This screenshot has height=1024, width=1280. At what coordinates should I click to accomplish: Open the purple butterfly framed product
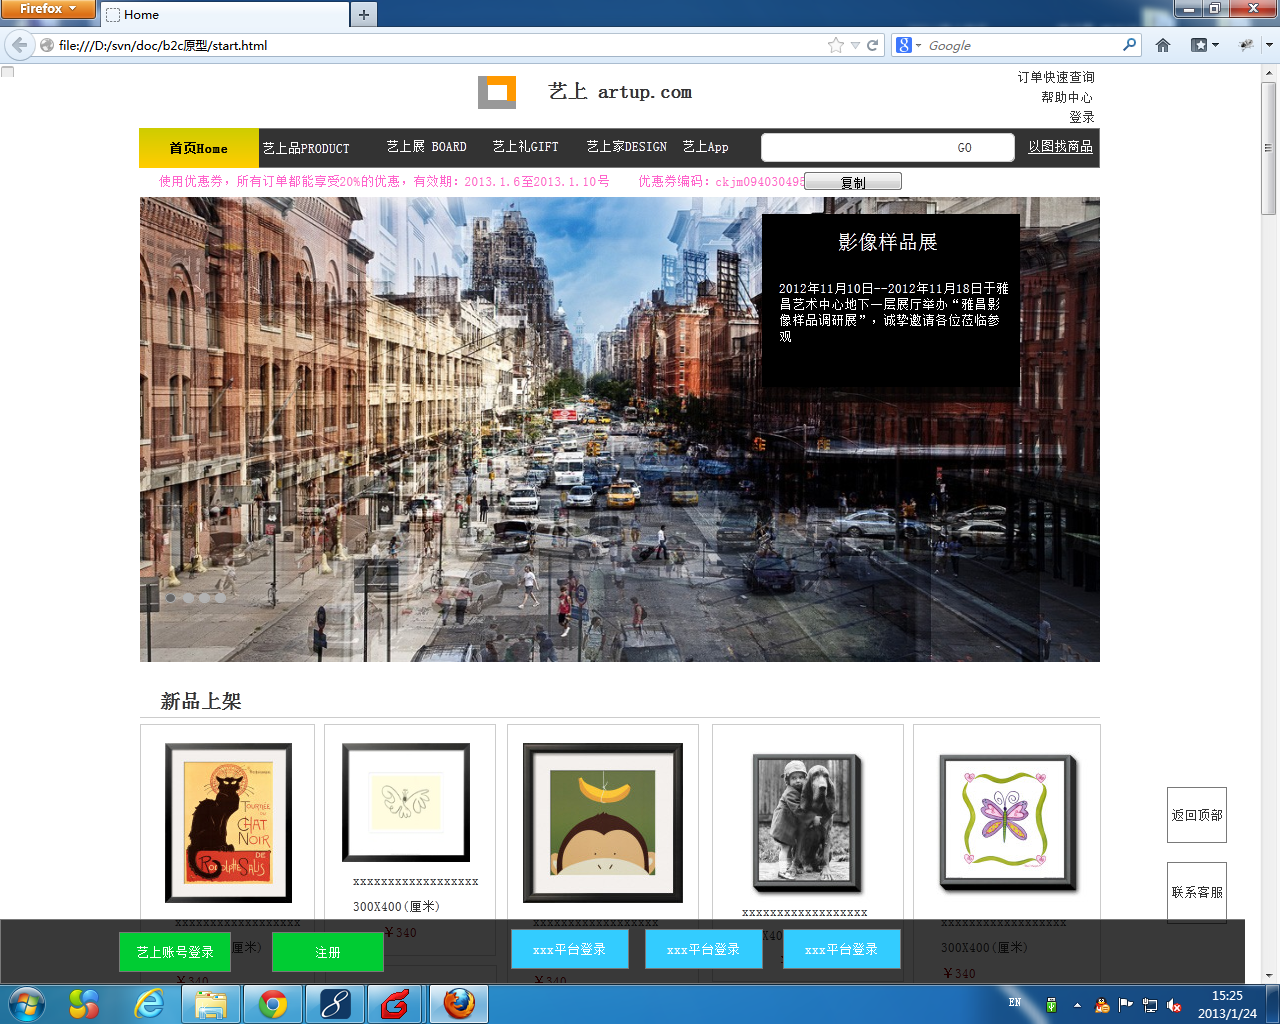(x=1008, y=823)
